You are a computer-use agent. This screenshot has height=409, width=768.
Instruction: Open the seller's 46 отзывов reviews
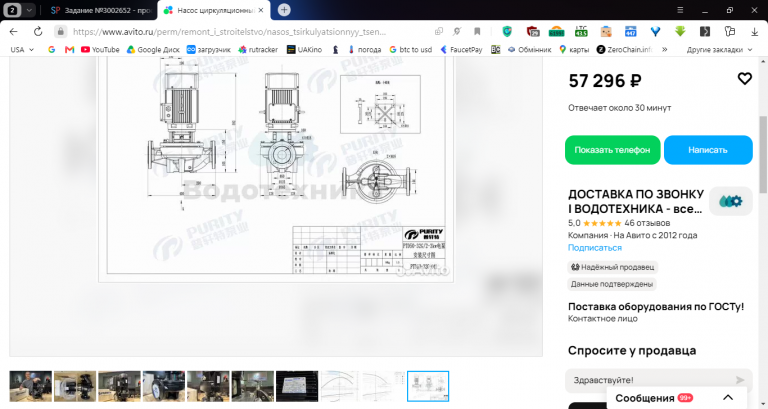[647, 223]
